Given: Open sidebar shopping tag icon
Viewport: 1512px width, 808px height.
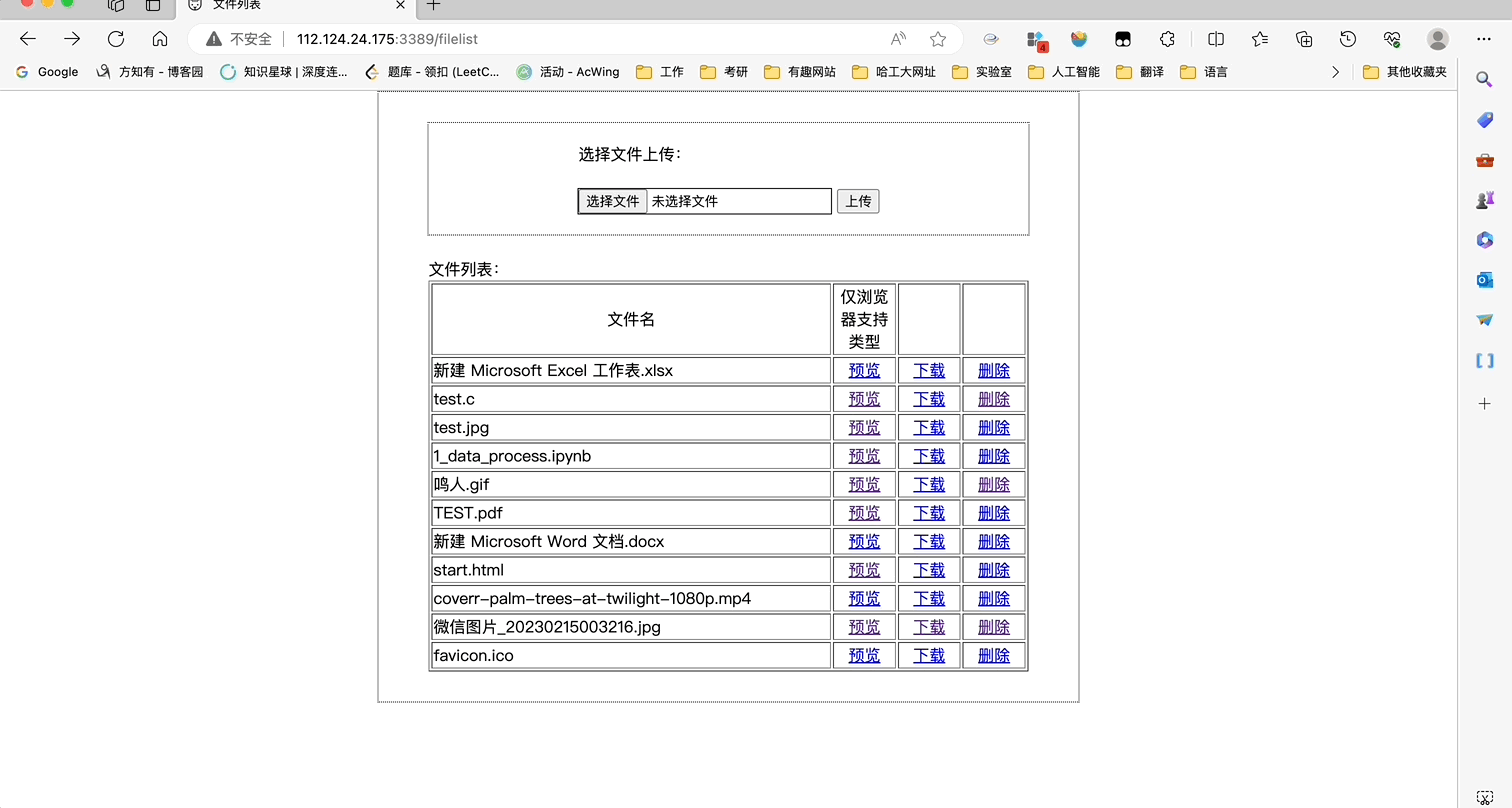Looking at the screenshot, I should point(1485,120).
